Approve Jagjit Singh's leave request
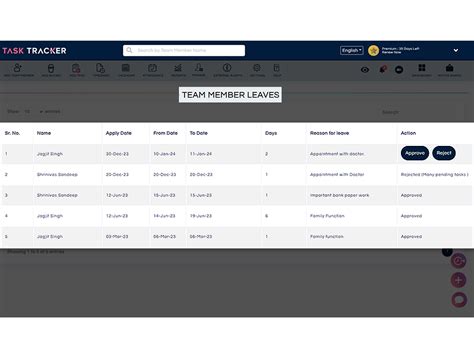The height and width of the screenshot is (362, 474). (x=415, y=153)
